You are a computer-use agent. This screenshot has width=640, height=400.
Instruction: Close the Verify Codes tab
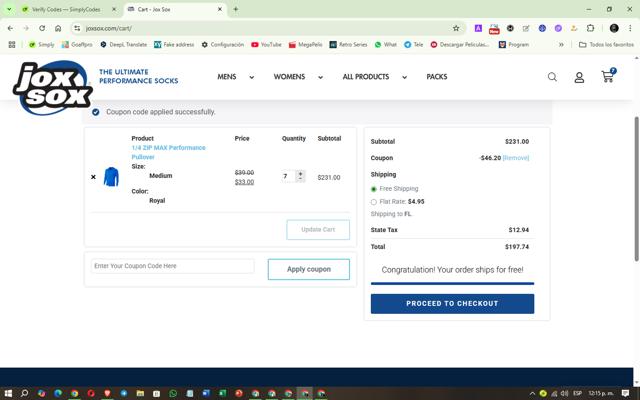click(114, 9)
